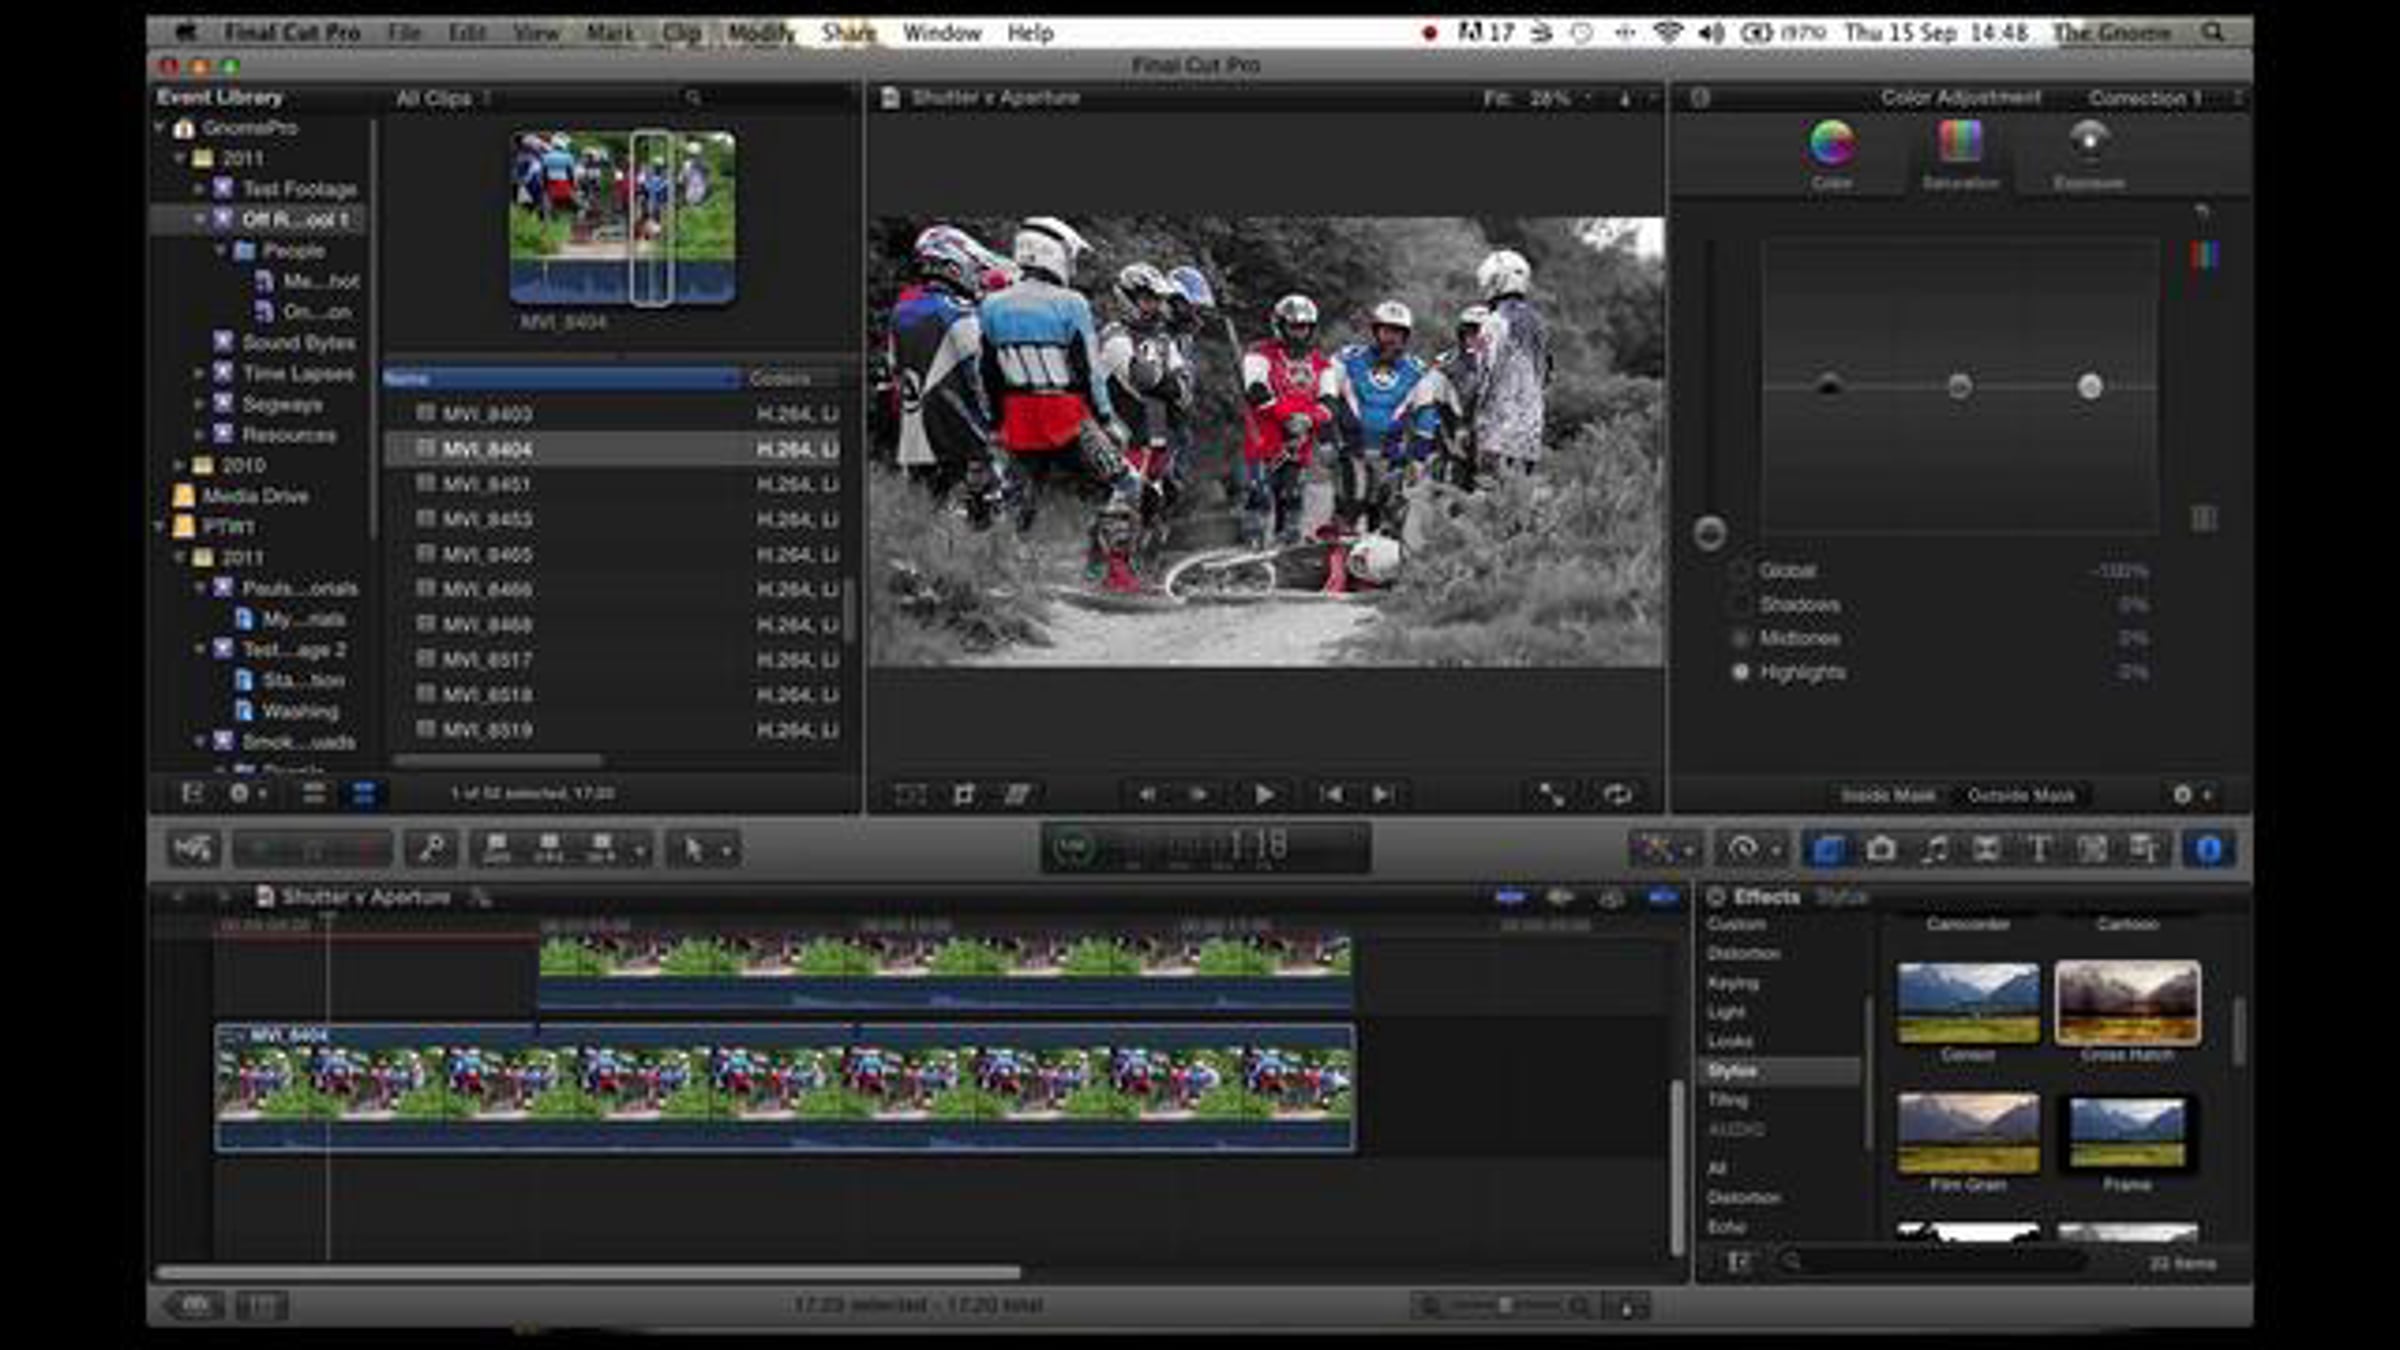Switch to the Color tab in Color Board
Image resolution: width=2400 pixels, height=1350 pixels.
pos(1831,155)
